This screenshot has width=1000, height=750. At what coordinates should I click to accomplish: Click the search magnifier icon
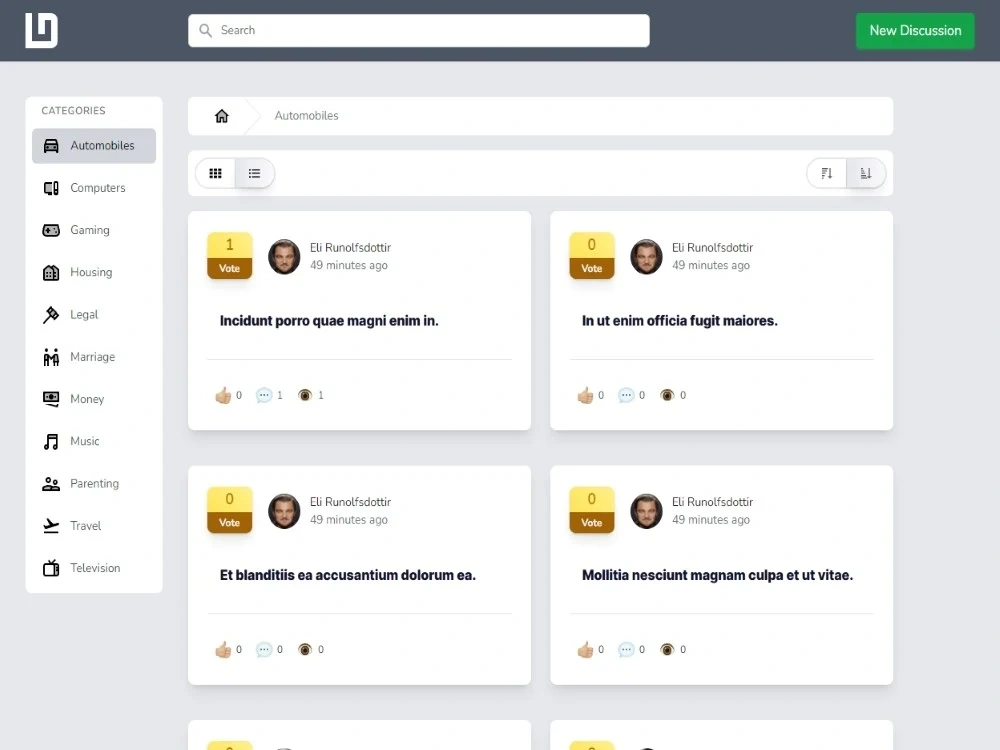click(x=205, y=31)
